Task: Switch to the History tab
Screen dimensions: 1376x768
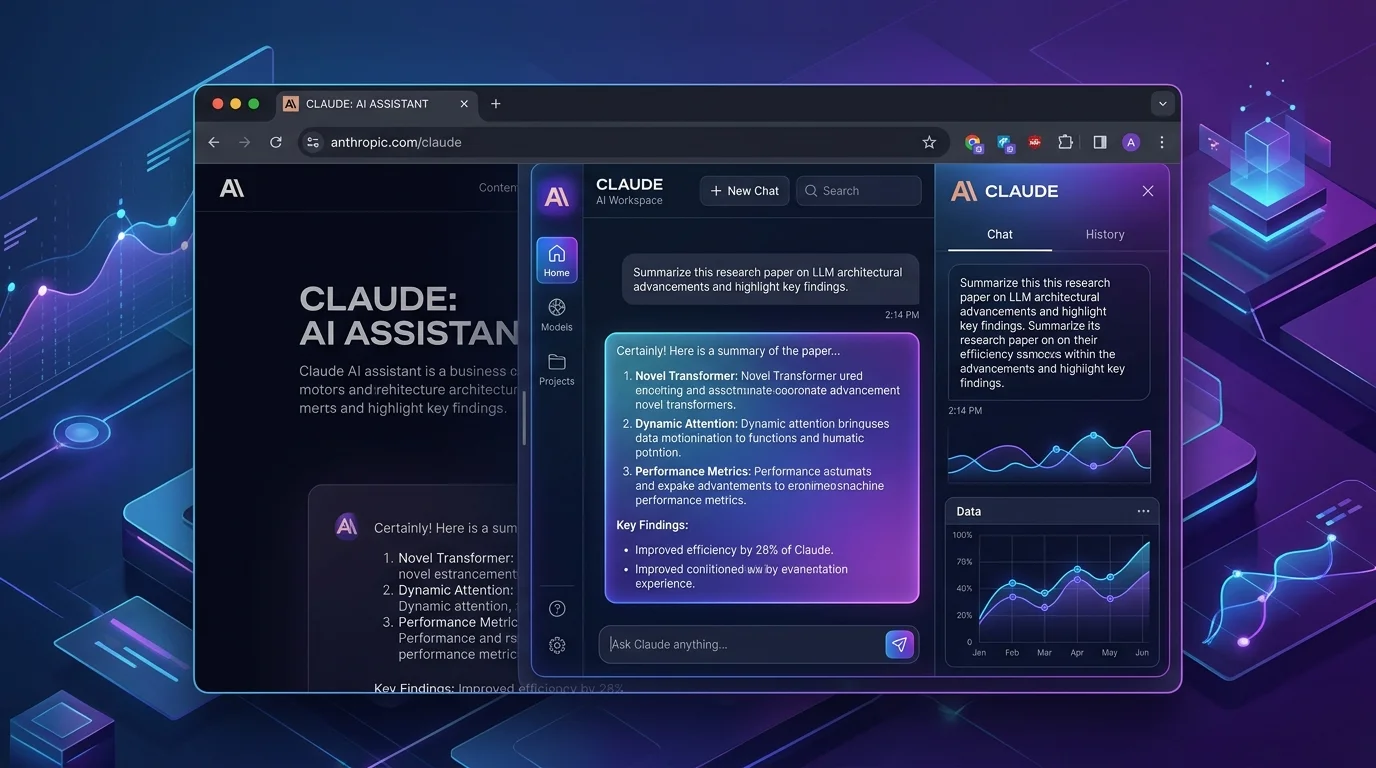Action: tap(1105, 234)
